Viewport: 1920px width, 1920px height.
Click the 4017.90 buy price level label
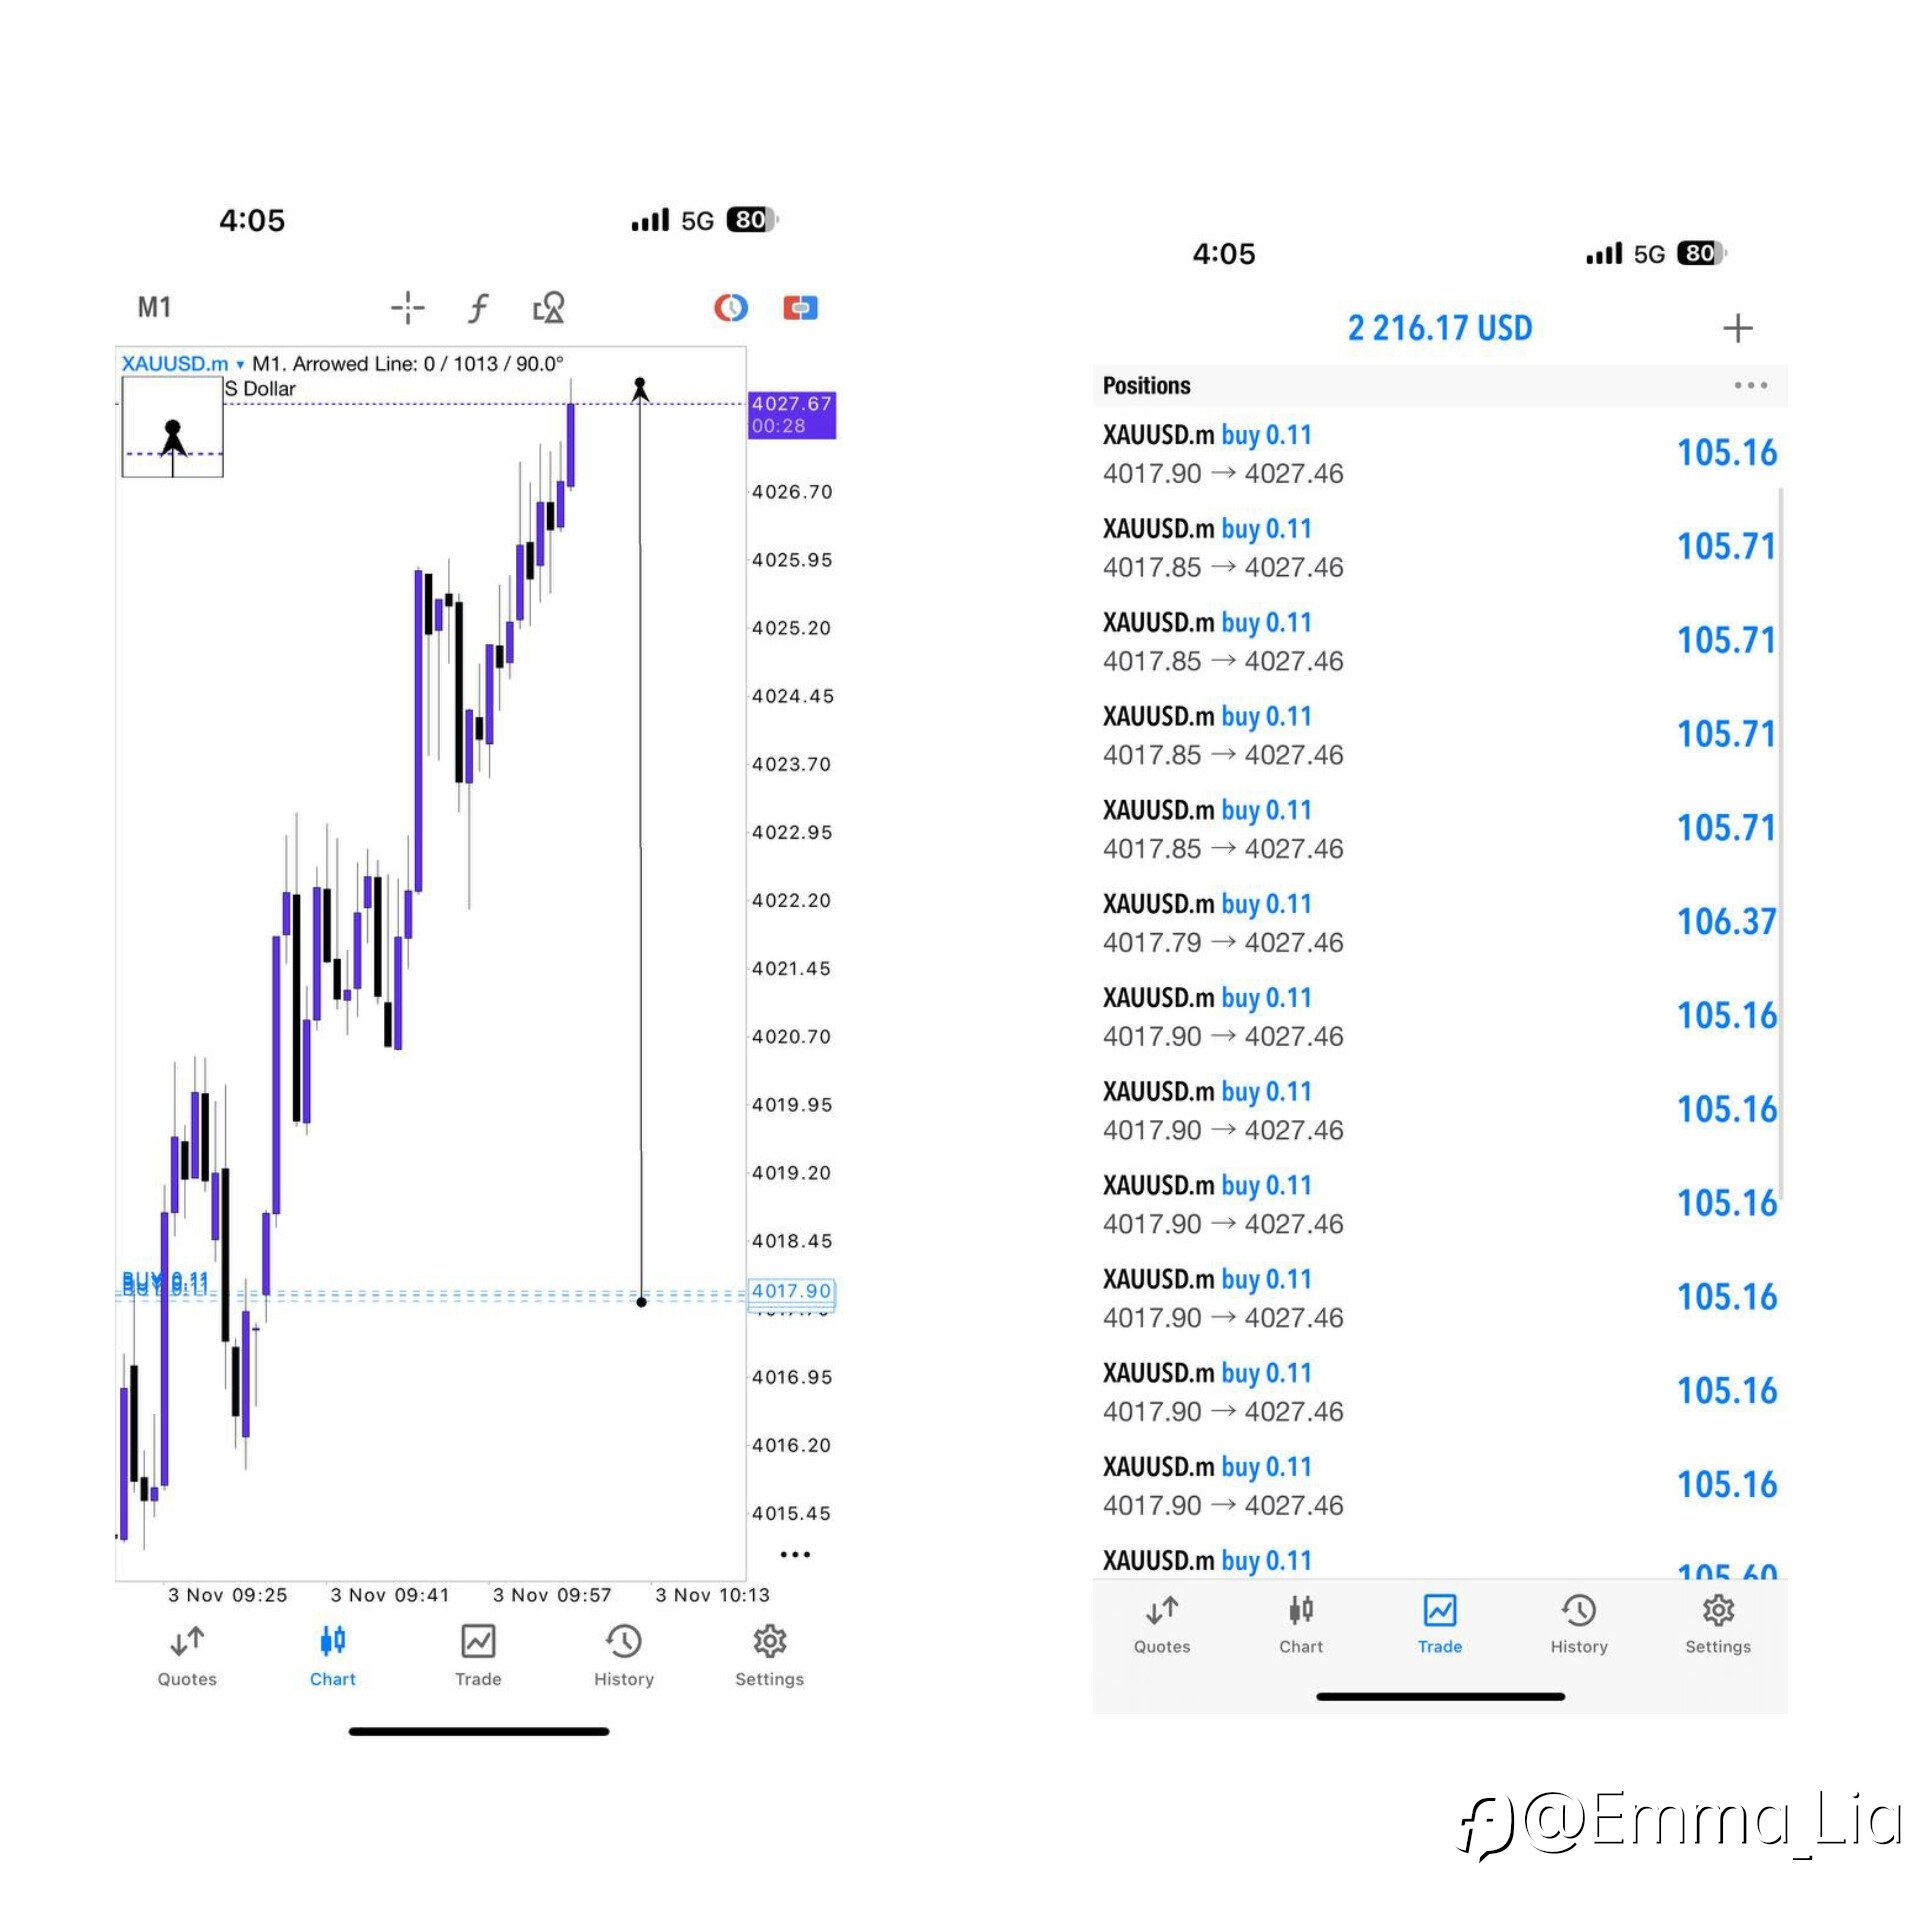(791, 1291)
